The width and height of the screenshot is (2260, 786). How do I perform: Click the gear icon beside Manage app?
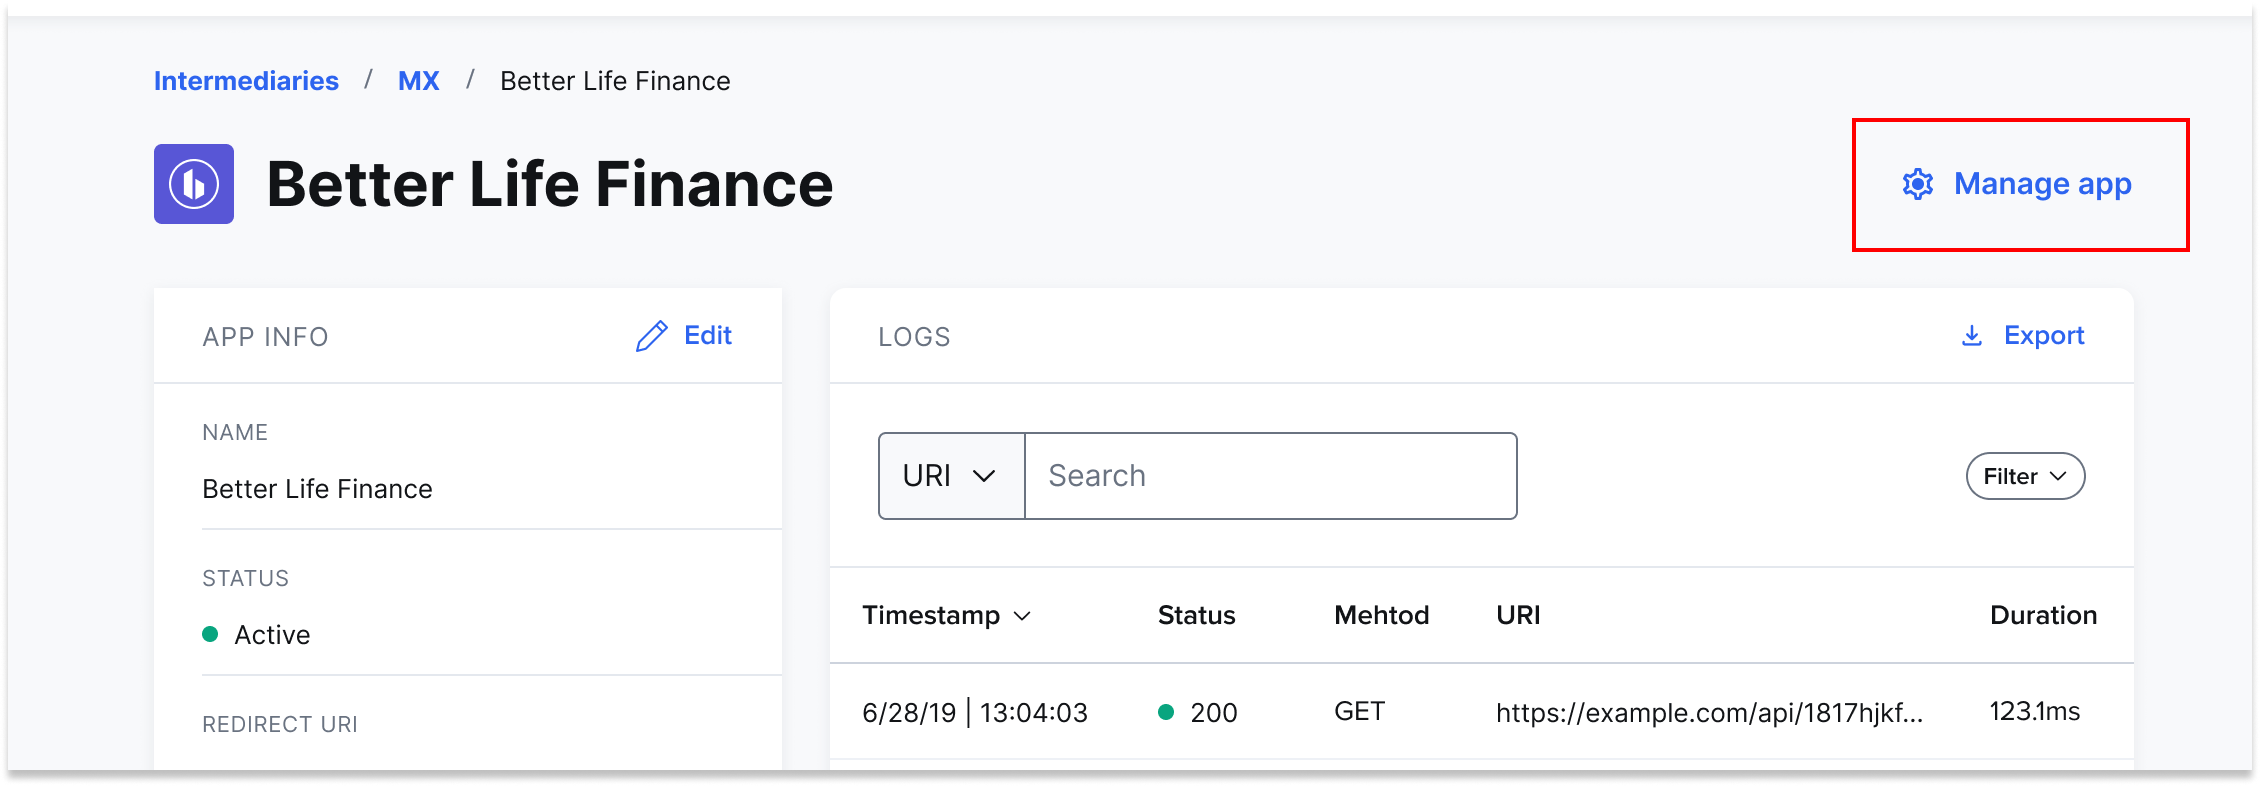pos(1917,184)
